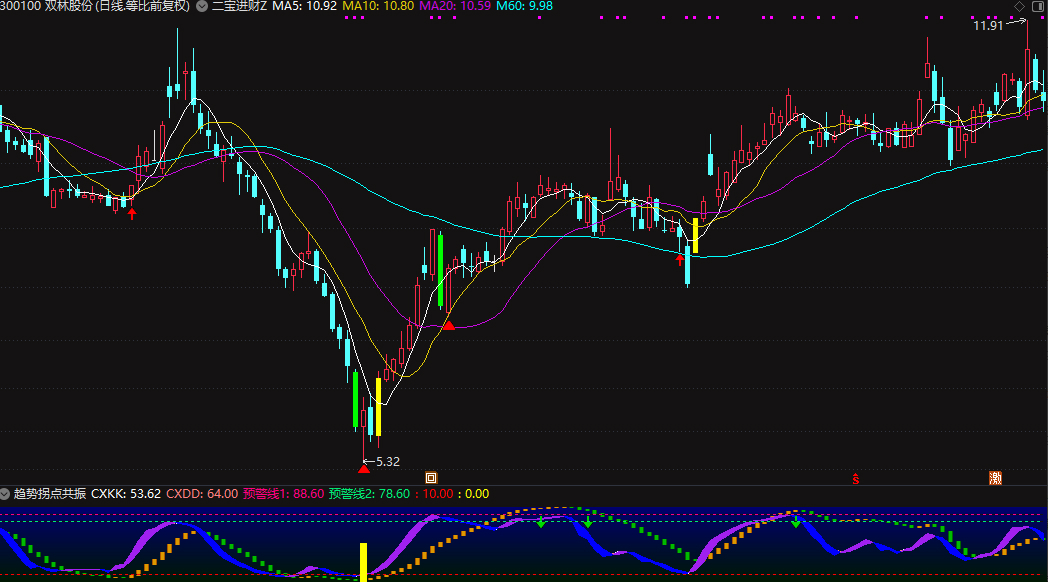Click the orange 激 marker icon
The image size is (1048, 582).
click(x=995, y=477)
